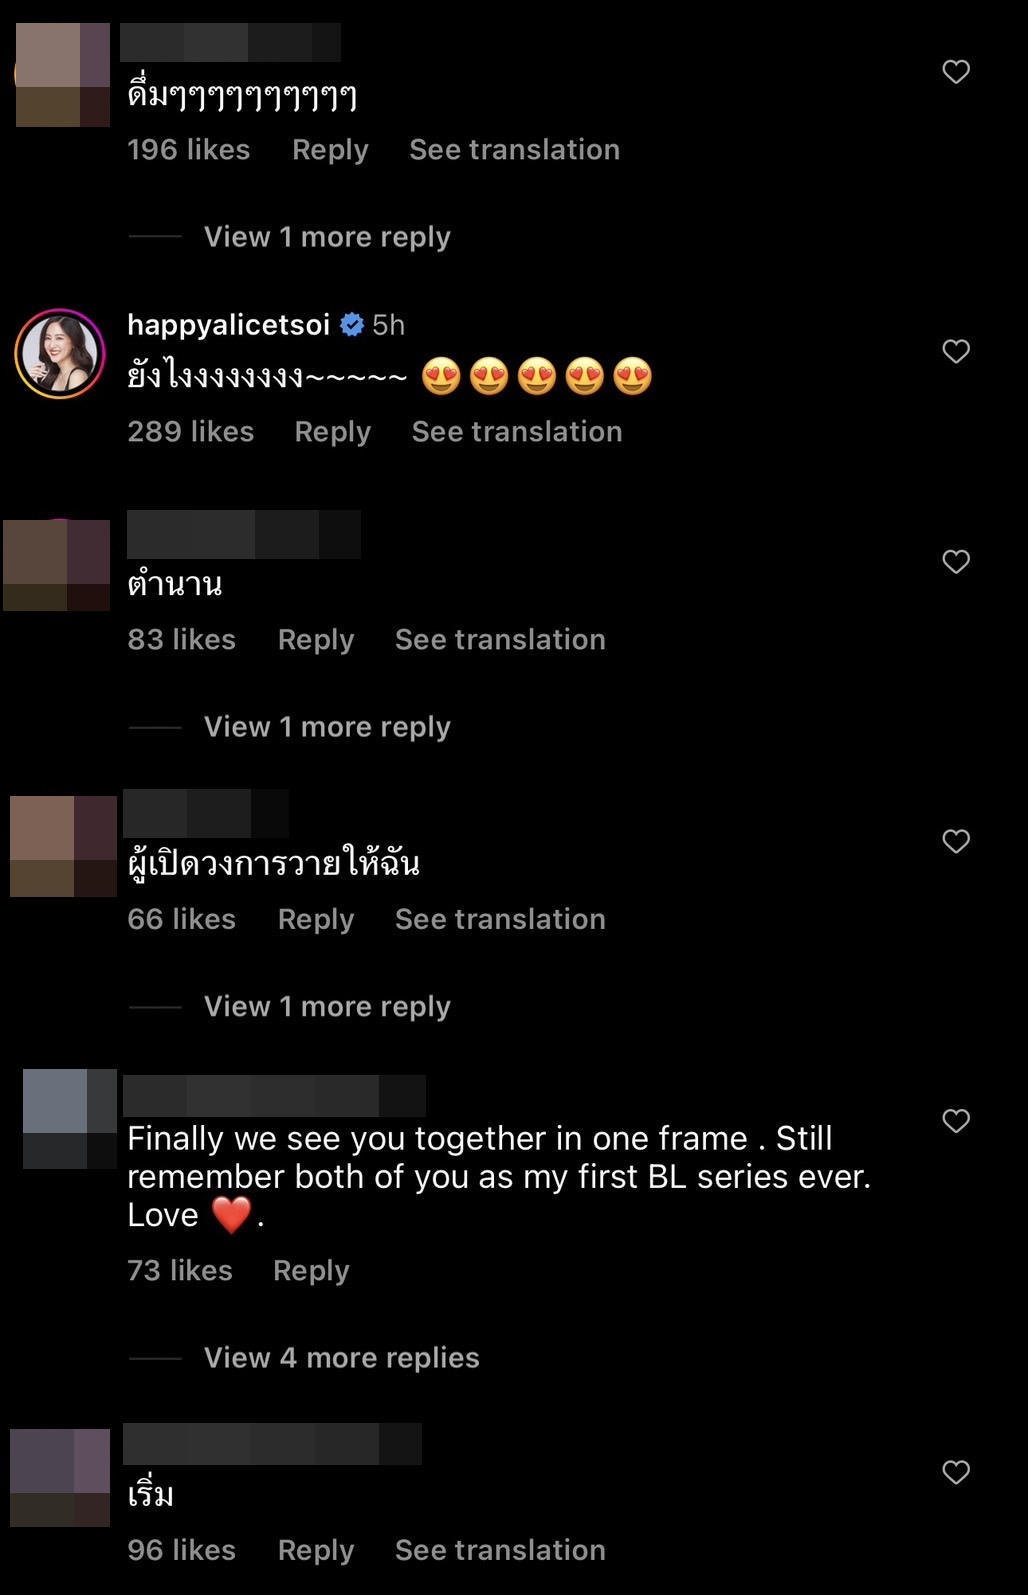Like the 'Finally we see you together' comment
This screenshot has height=1595, width=1028.
pos(956,1122)
